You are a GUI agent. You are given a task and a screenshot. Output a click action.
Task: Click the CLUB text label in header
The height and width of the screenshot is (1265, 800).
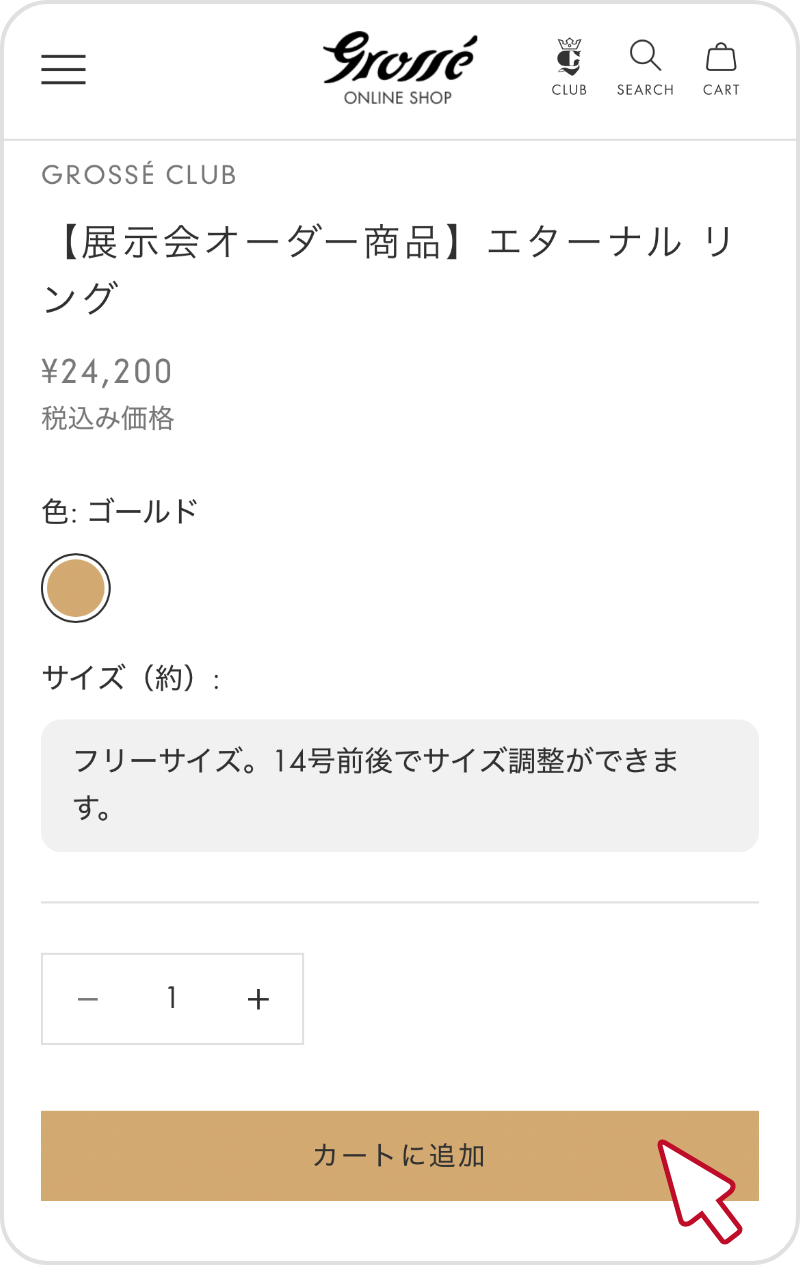click(x=569, y=90)
